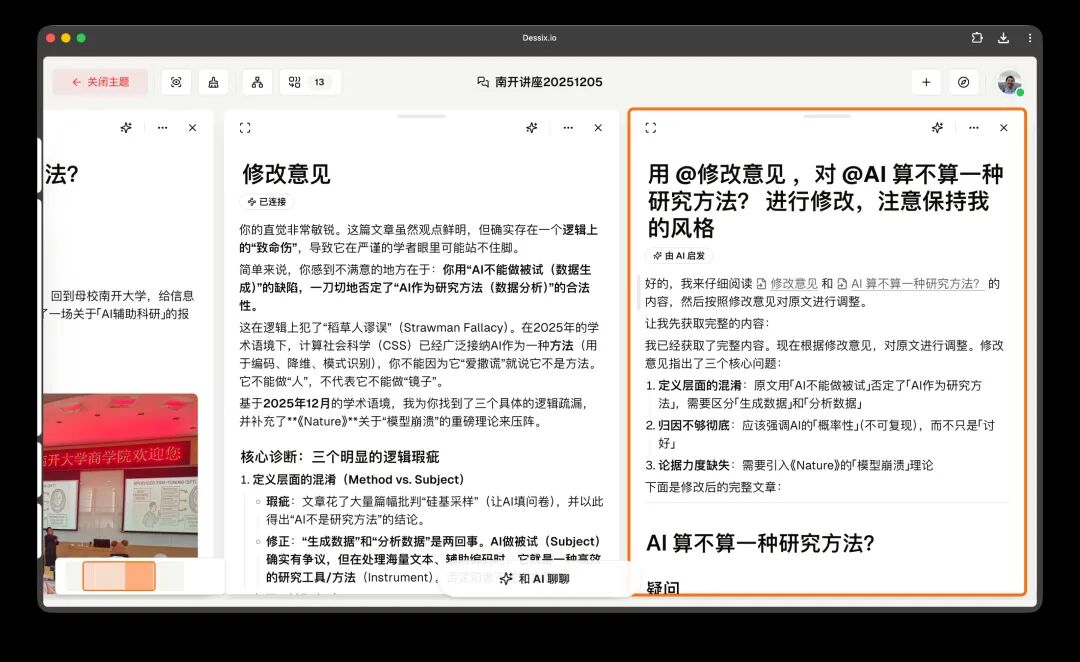Click the 疑问 heading in right card
The width and height of the screenshot is (1080, 662).
[663, 588]
